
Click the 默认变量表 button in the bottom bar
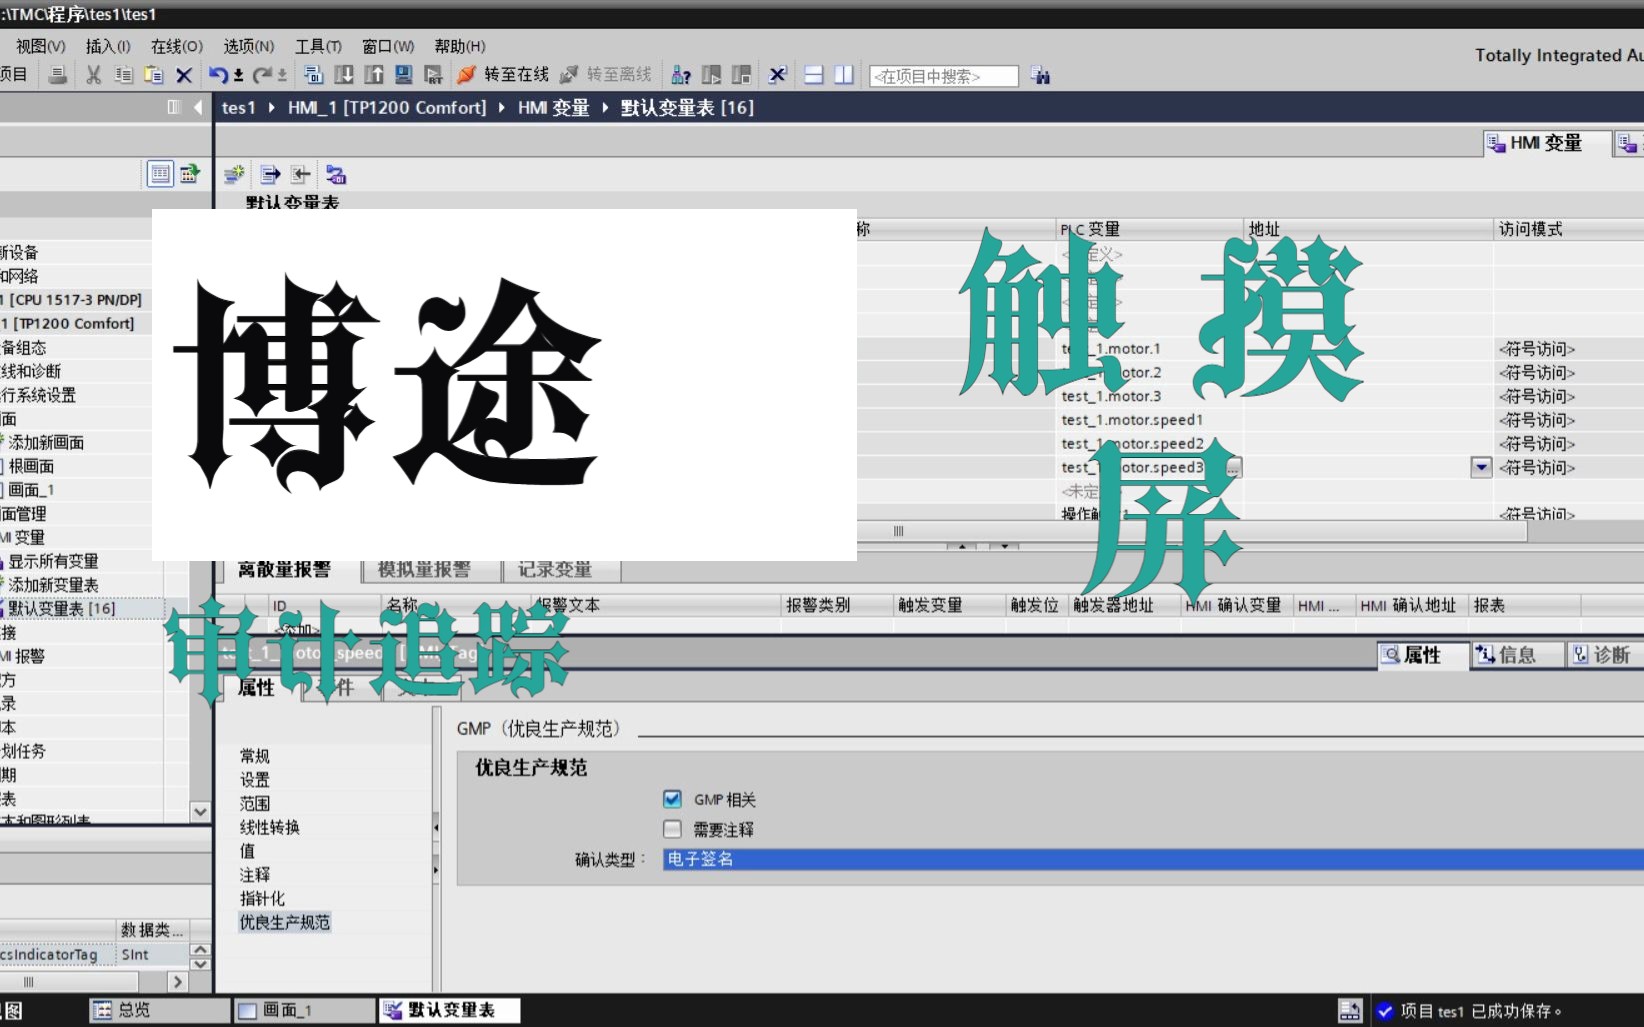pos(450,1011)
